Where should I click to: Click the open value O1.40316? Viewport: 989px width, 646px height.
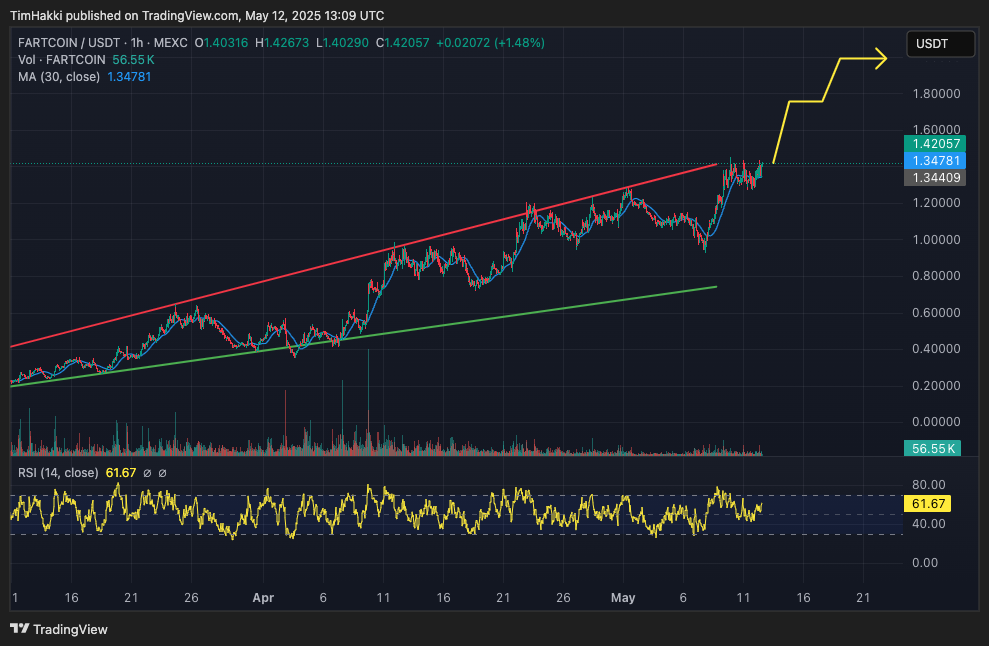click(x=221, y=43)
